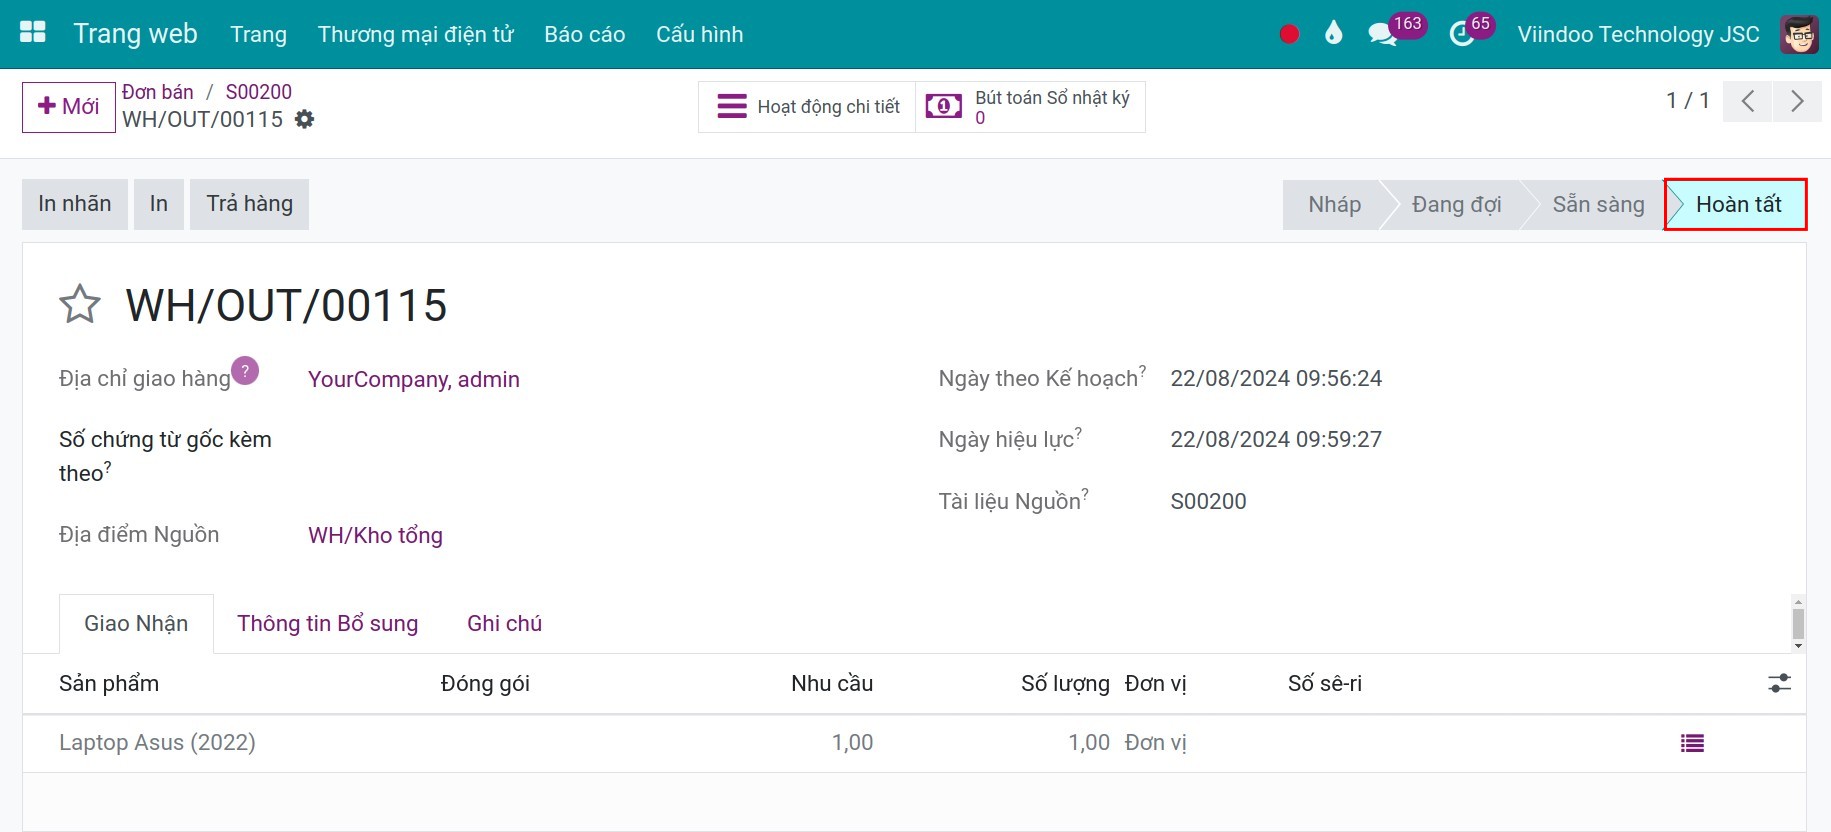1831x832 pixels.
Task: Open user avatar profile menu
Action: pos(1799,34)
